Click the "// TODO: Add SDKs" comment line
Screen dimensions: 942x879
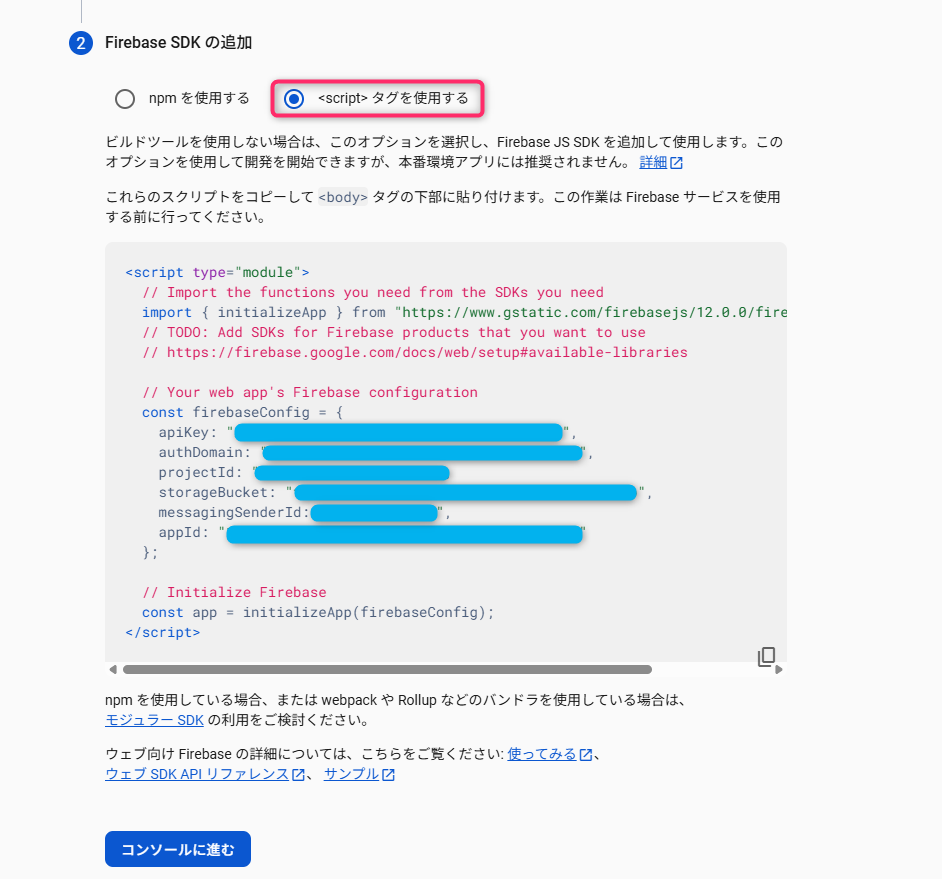coord(394,332)
